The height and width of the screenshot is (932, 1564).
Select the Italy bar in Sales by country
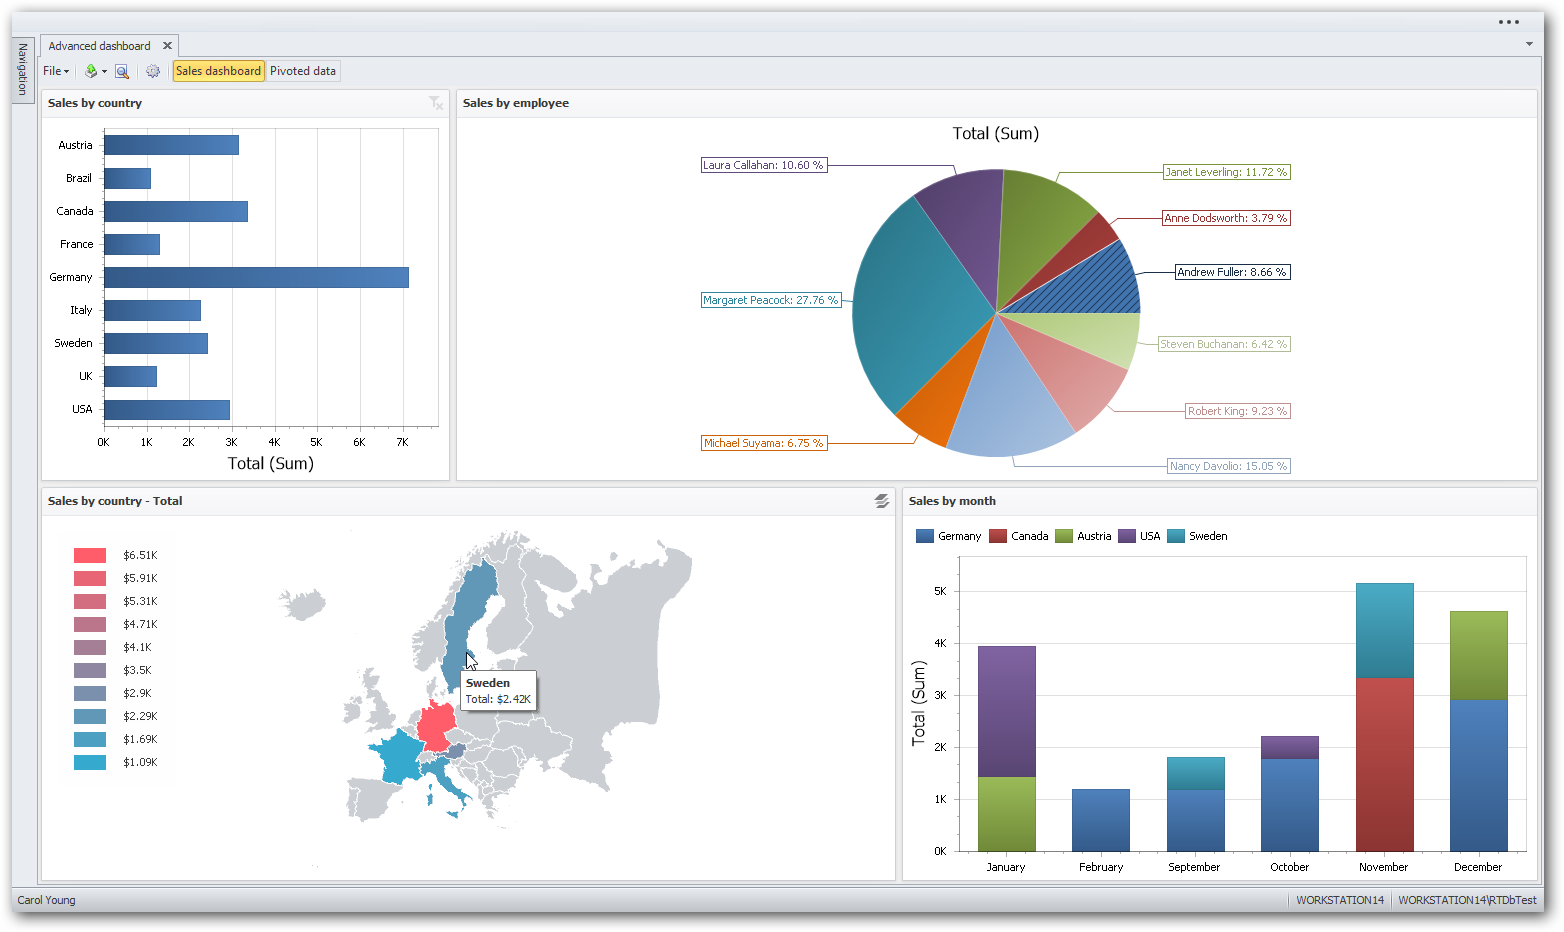click(152, 310)
